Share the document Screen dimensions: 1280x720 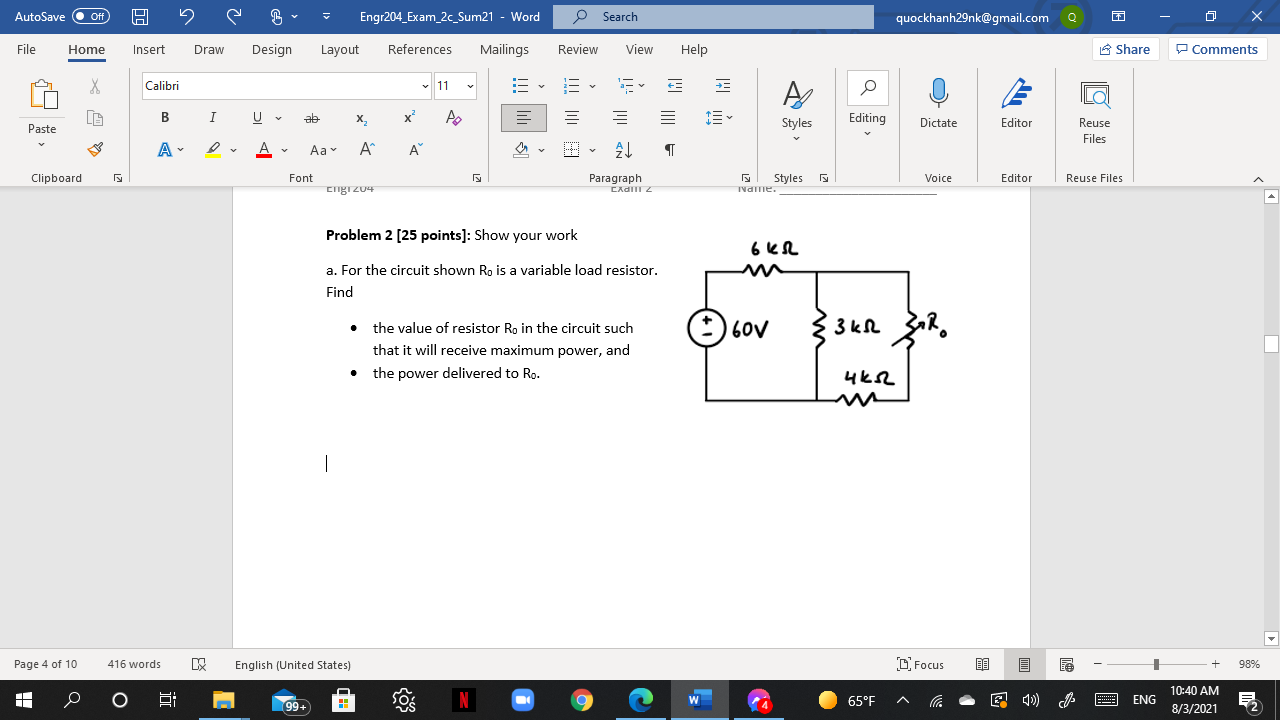(x=1124, y=48)
